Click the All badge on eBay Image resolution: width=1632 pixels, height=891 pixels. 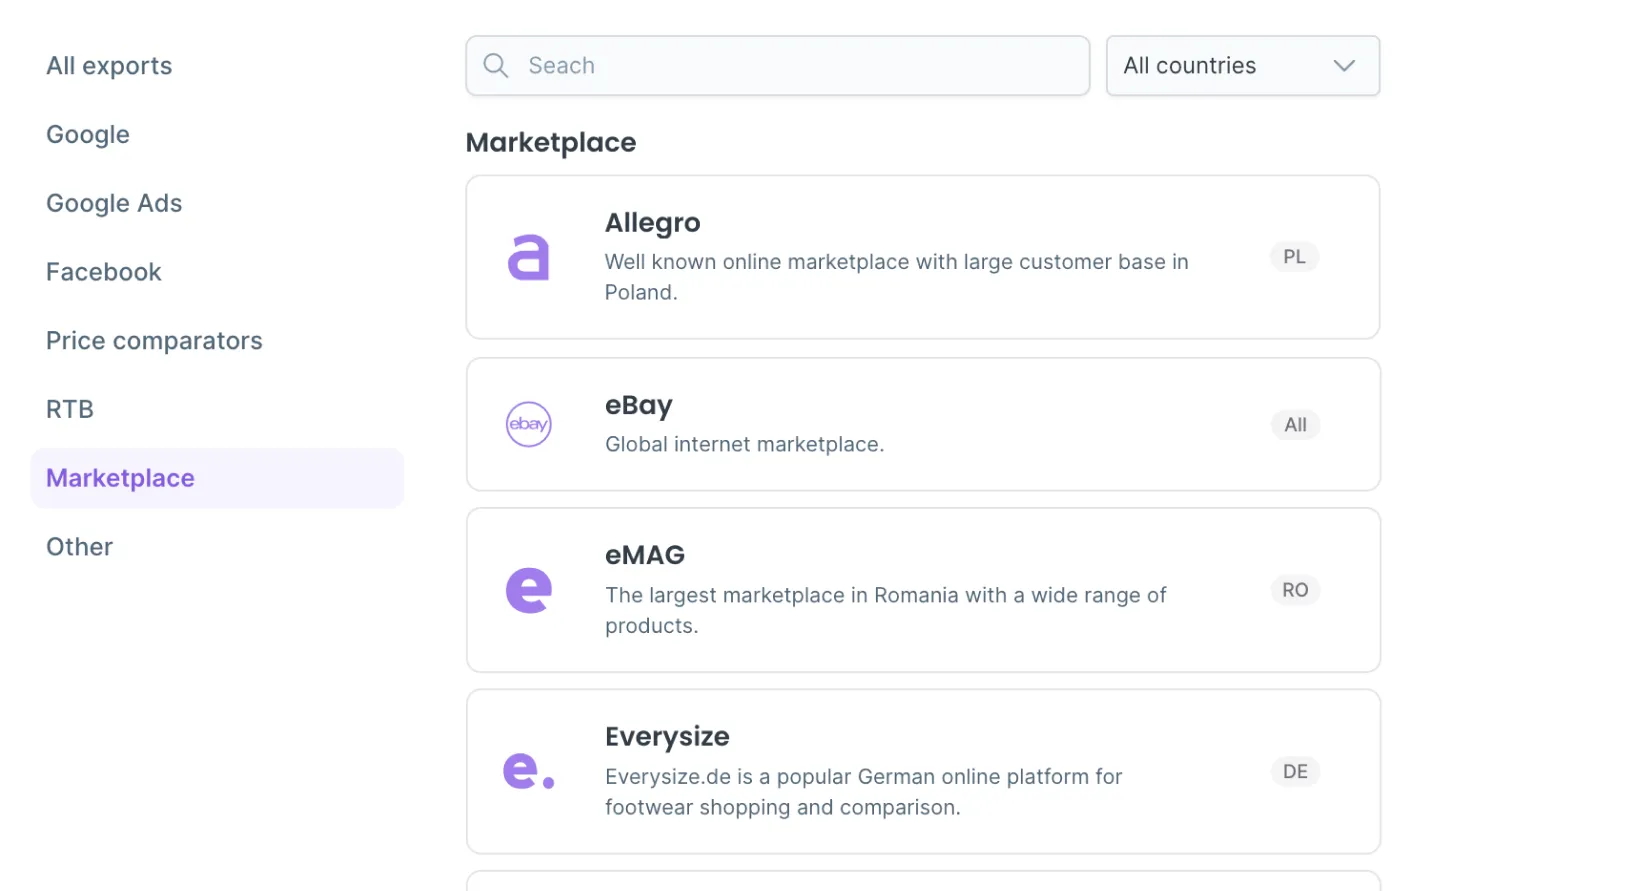tap(1296, 425)
